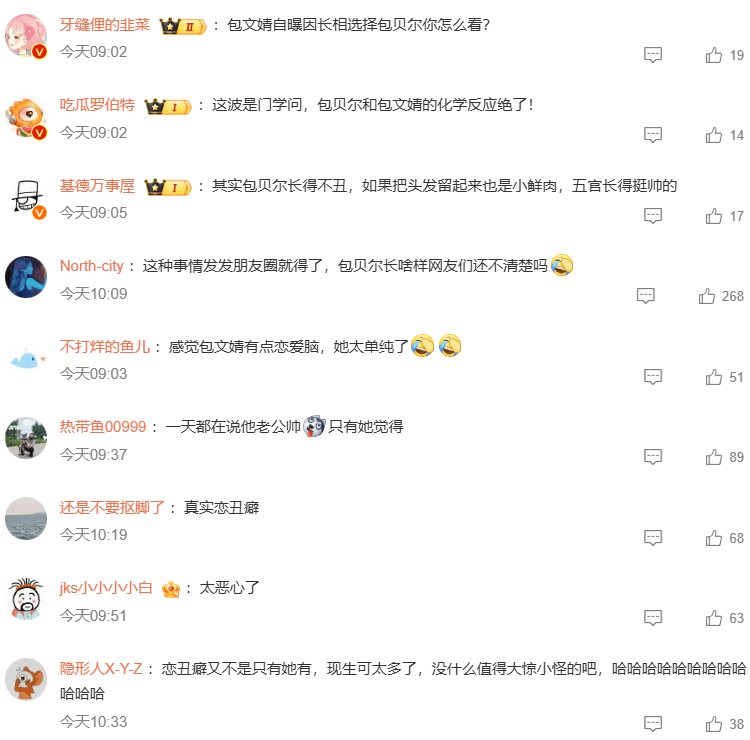Reply to 热带鱼00999's comment
This screenshot has width=750, height=740.
point(652,457)
